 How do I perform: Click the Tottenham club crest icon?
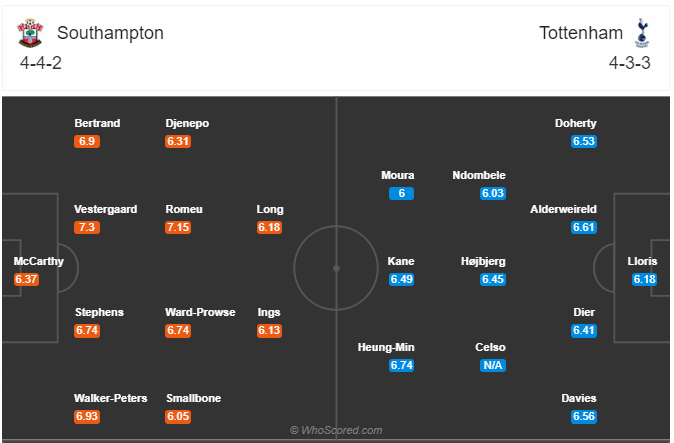pyautogui.click(x=642, y=33)
